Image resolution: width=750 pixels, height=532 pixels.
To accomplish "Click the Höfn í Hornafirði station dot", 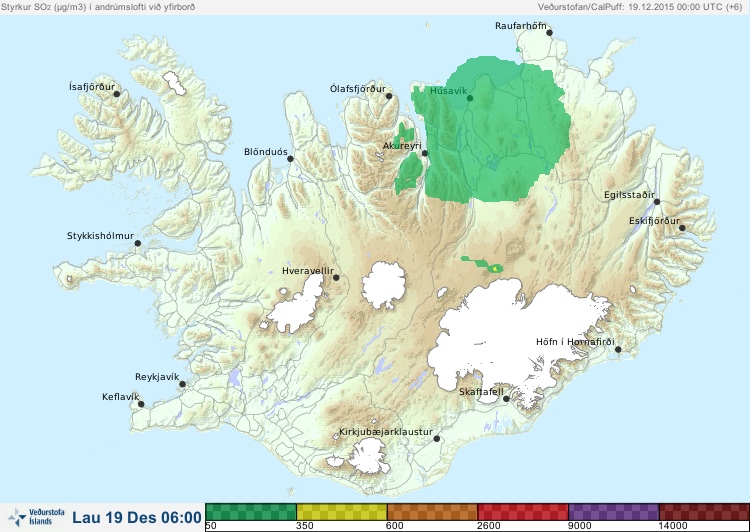I will tap(618, 350).
